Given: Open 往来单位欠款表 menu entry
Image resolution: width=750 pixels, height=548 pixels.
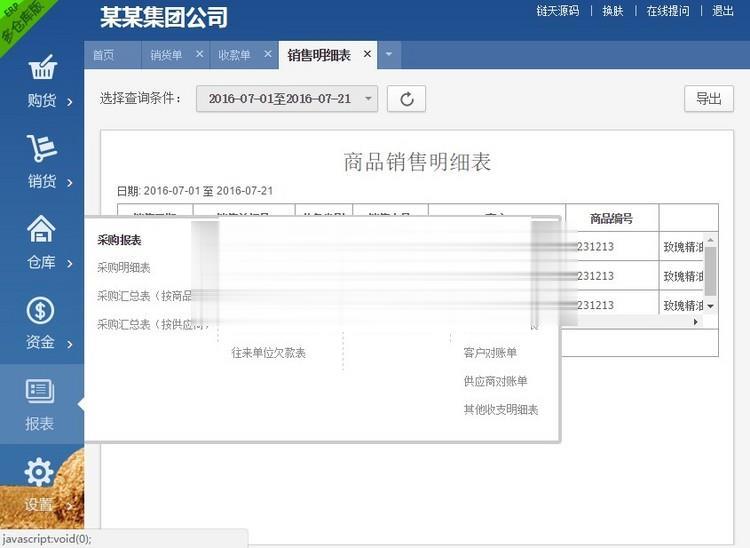Looking at the screenshot, I should (x=268, y=353).
